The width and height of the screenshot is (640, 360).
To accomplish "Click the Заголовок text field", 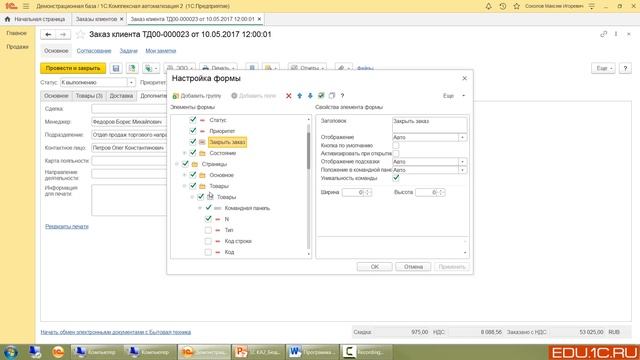I will point(429,124).
